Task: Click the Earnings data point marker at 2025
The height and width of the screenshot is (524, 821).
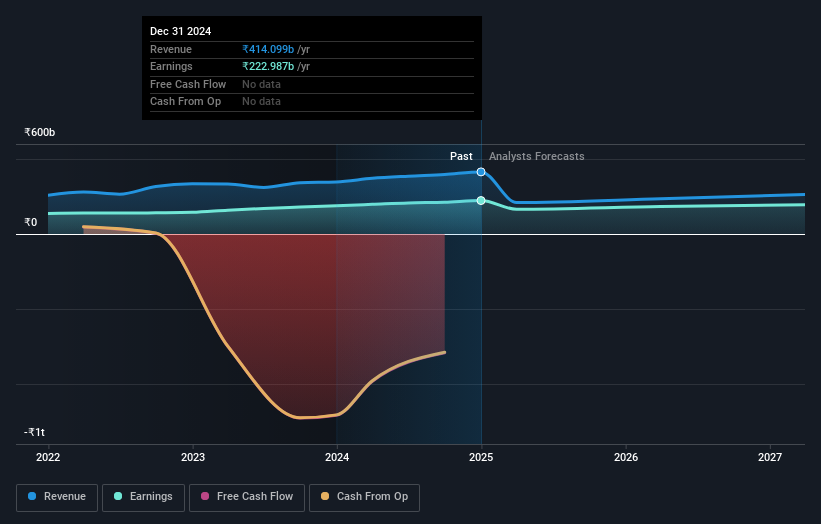Action: click(481, 200)
